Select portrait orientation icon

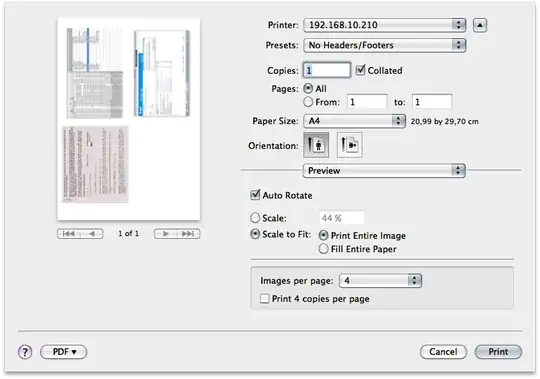point(316,145)
